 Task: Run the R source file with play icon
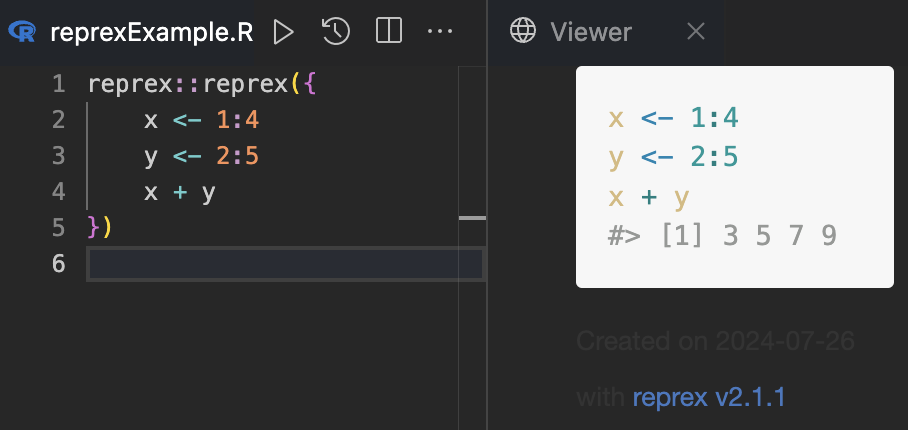(x=284, y=32)
